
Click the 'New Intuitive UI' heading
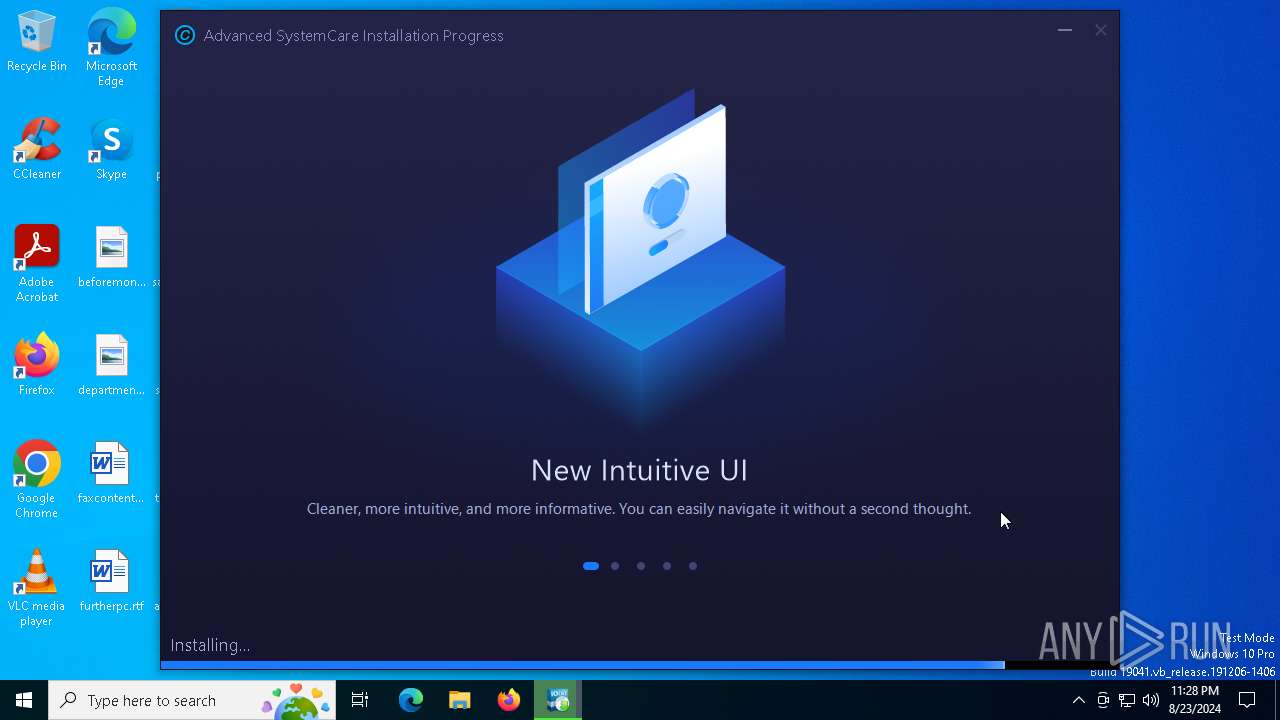click(x=639, y=470)
